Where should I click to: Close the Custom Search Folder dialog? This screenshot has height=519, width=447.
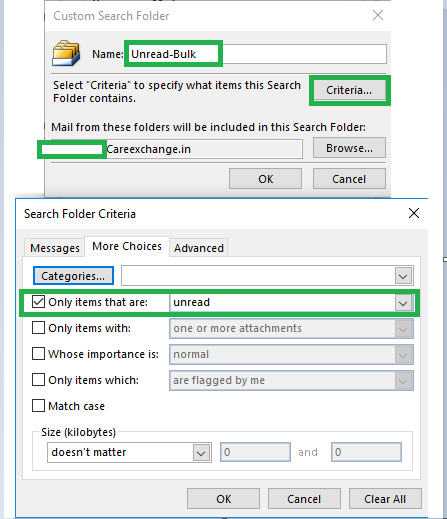[x=378, y=15]
